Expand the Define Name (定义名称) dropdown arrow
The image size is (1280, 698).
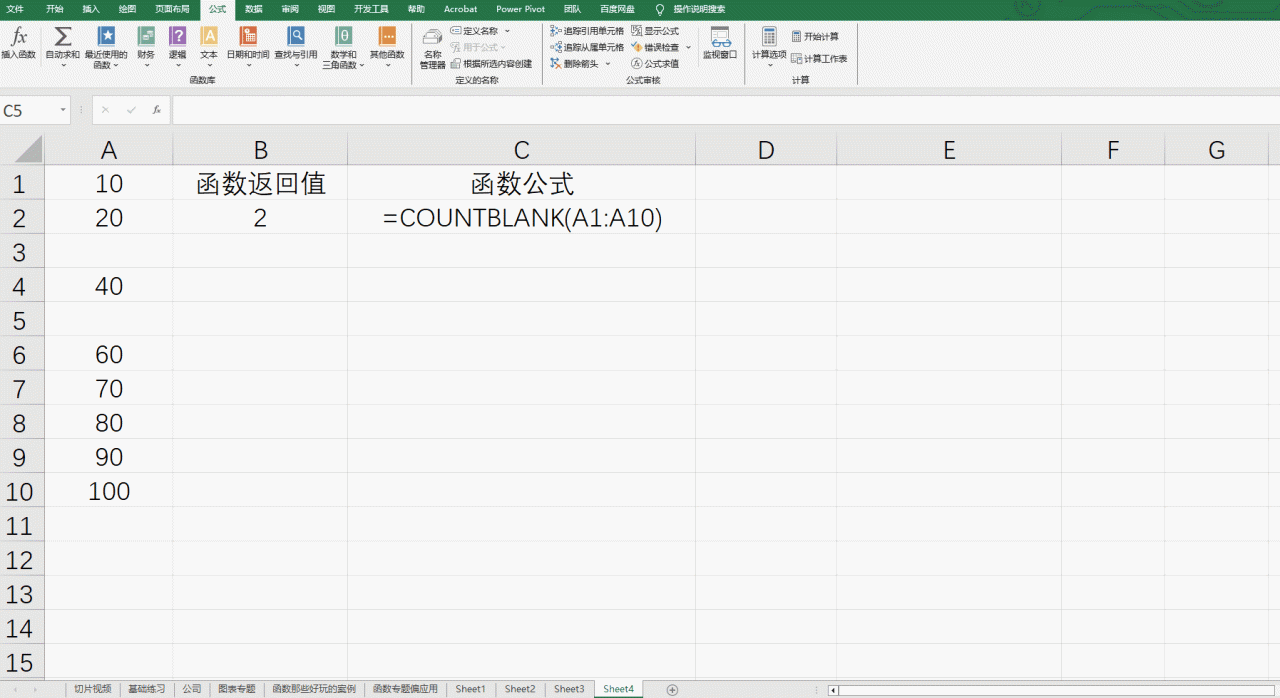coord(507,31)
